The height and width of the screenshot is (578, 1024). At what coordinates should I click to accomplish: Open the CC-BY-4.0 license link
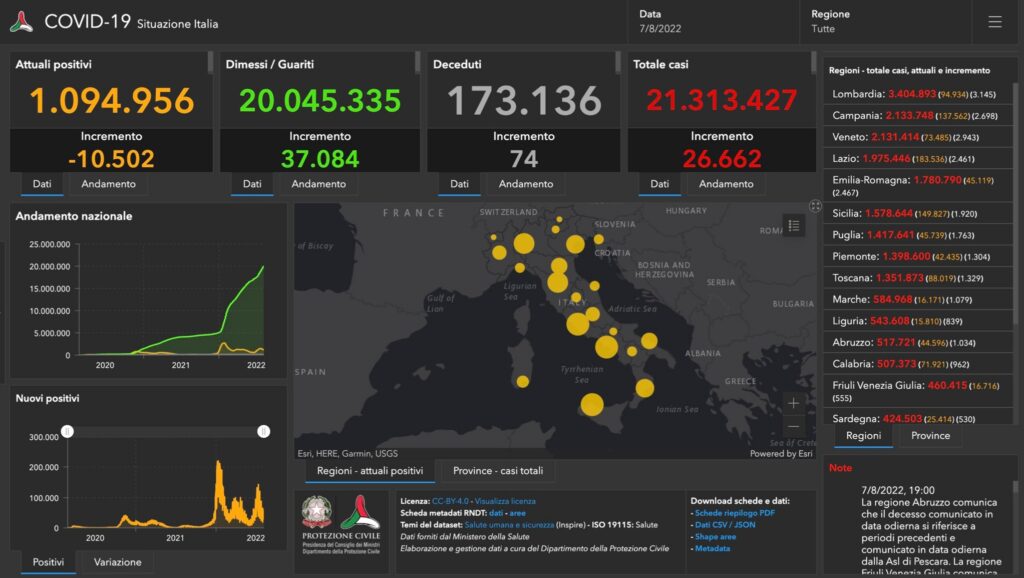tap(450, 502)
